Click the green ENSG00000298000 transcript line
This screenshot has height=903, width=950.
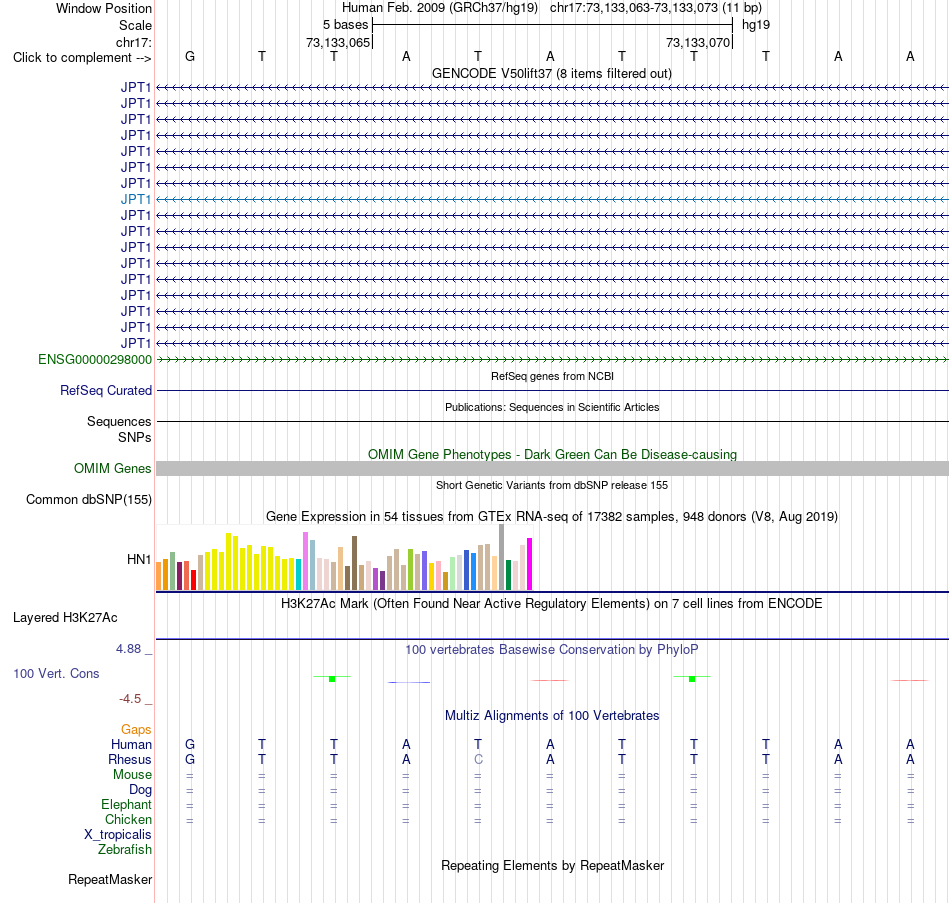coord(553,359)
